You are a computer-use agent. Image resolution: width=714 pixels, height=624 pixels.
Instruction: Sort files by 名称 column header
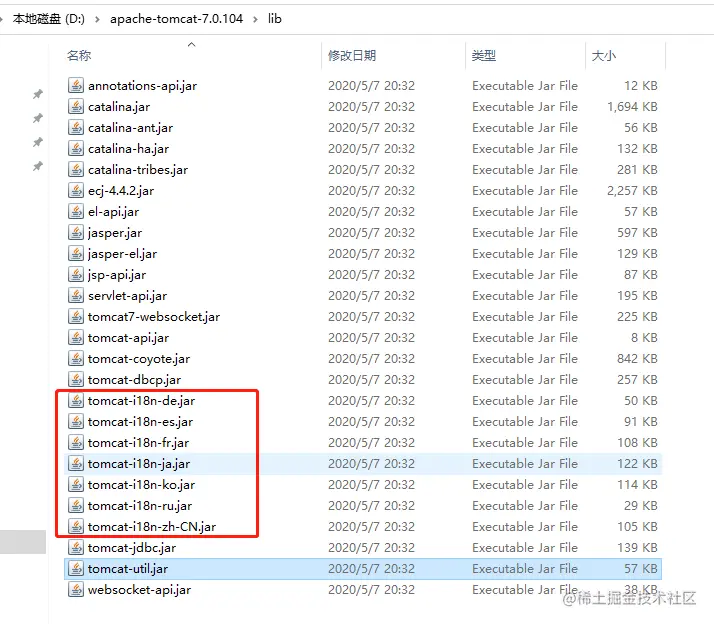[79, 56]
